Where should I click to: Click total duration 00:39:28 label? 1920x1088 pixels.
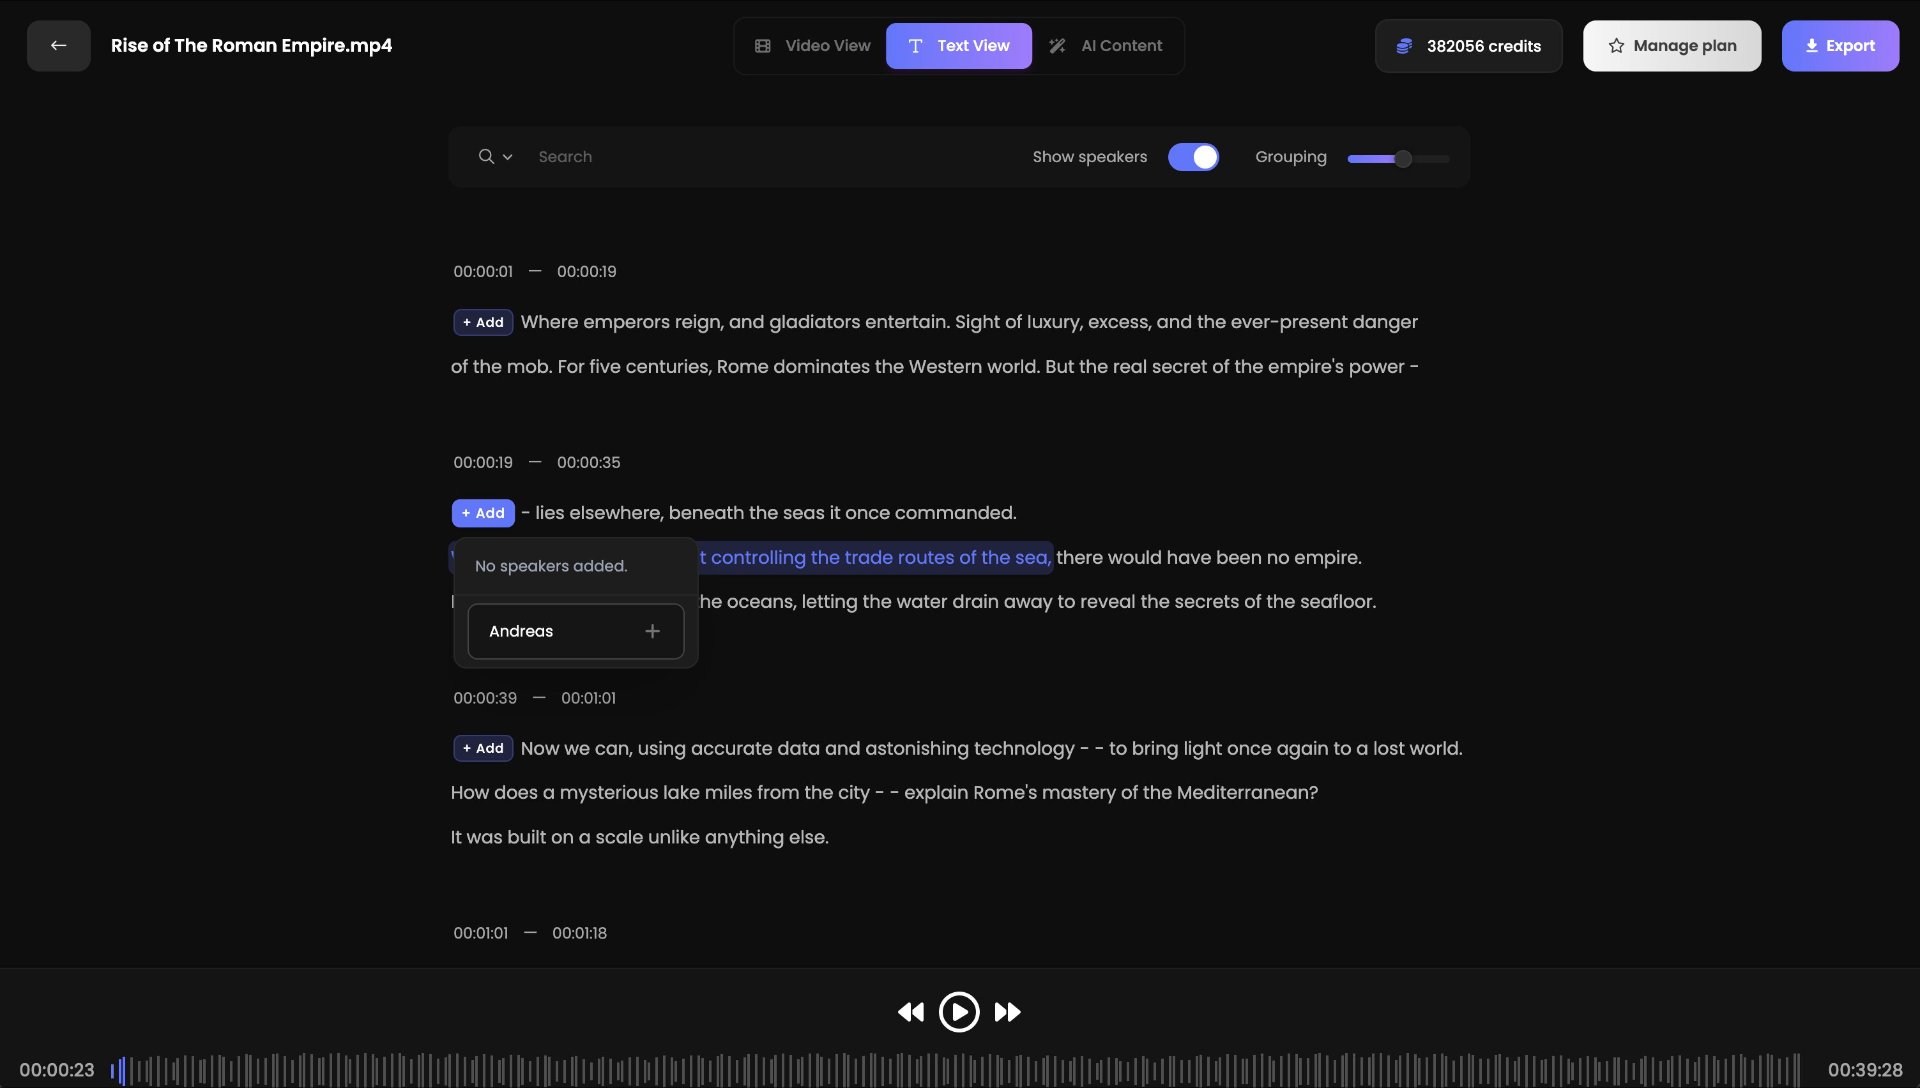click(1865, 1070)
